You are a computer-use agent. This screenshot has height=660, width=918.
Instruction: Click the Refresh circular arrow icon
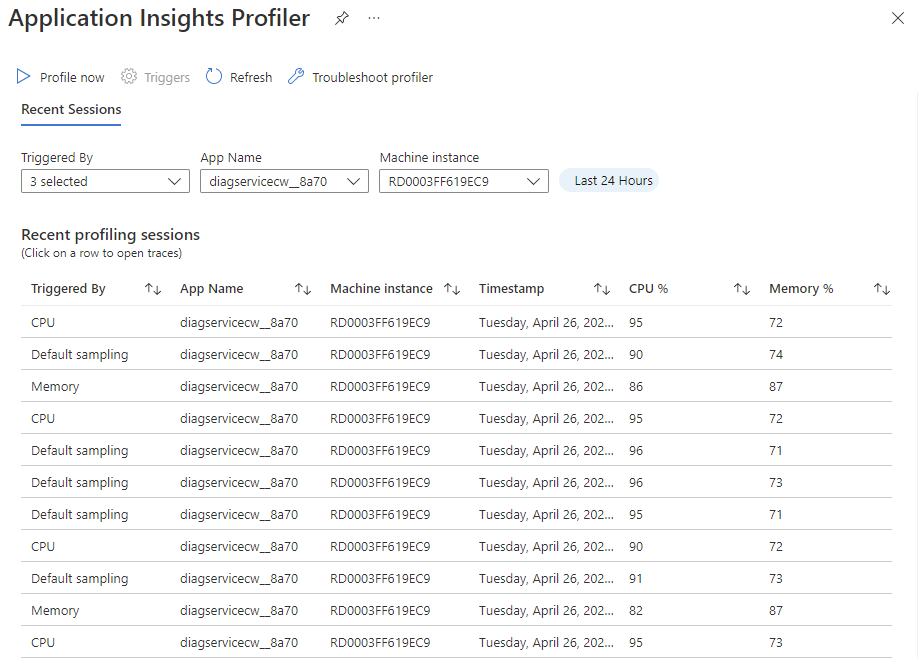(214, 77)
